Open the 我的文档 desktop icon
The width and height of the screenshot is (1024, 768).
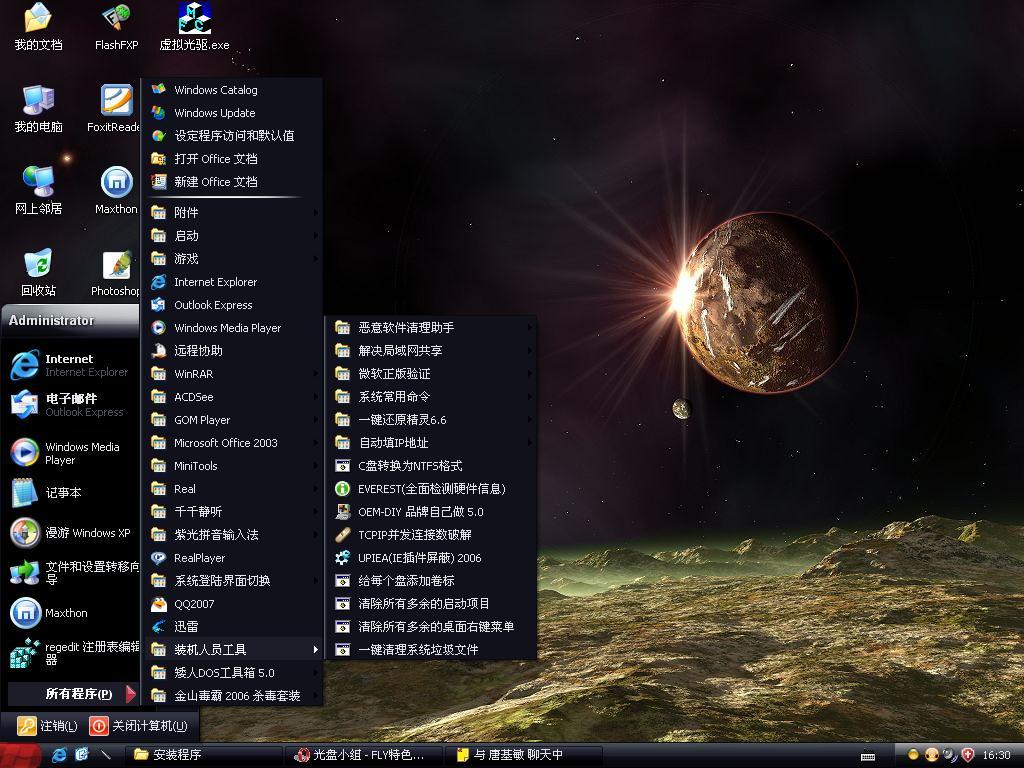38,26
